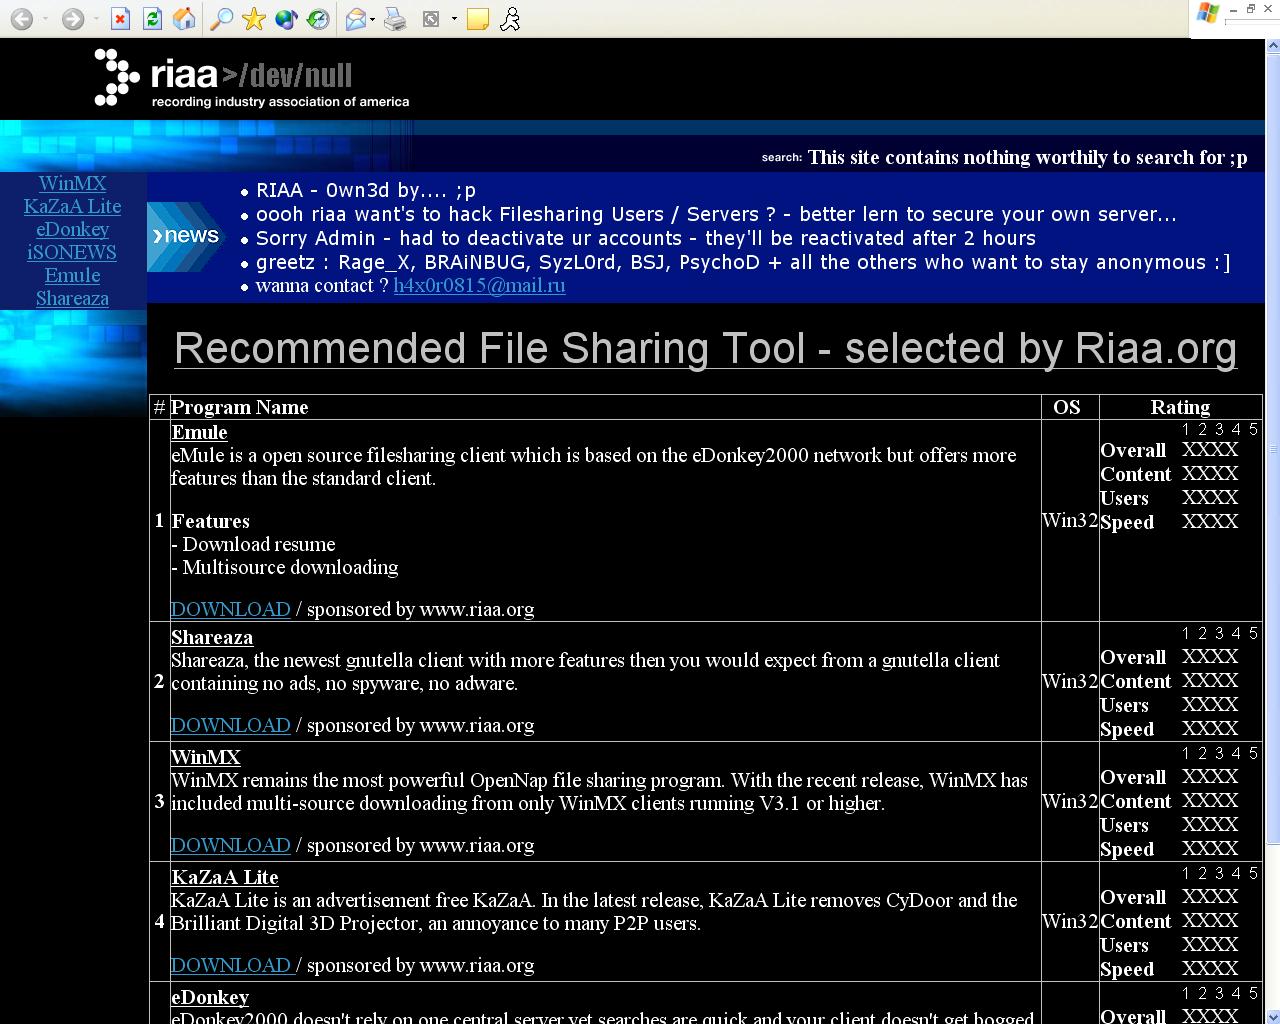Click the gray square toolbar icon beside the printer
The image size is (1280, 1024).
pyautogui.click(x=431, y=19)
